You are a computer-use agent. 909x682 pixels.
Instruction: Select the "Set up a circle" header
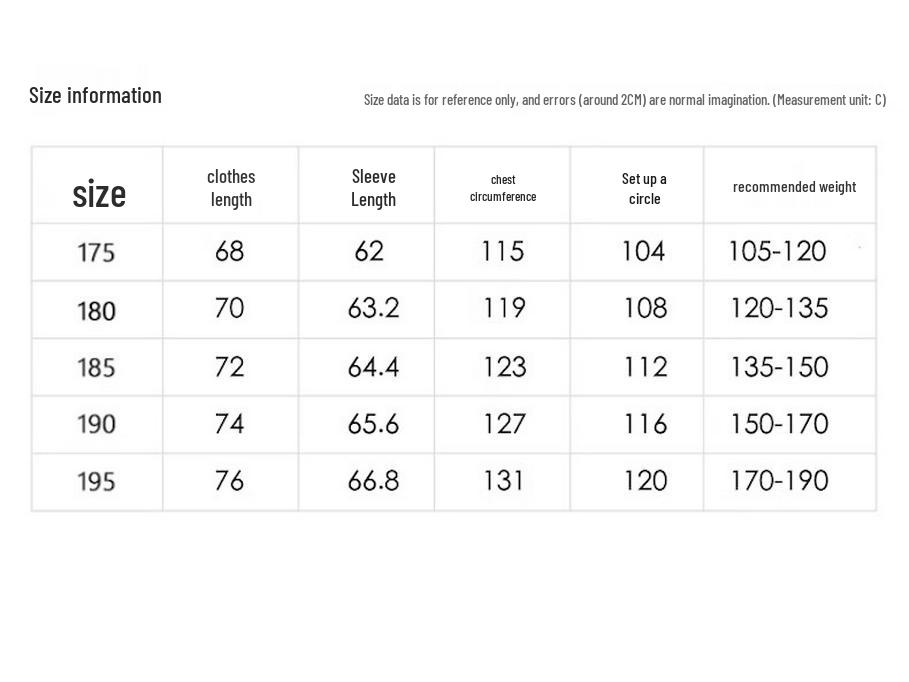[644, 188]
